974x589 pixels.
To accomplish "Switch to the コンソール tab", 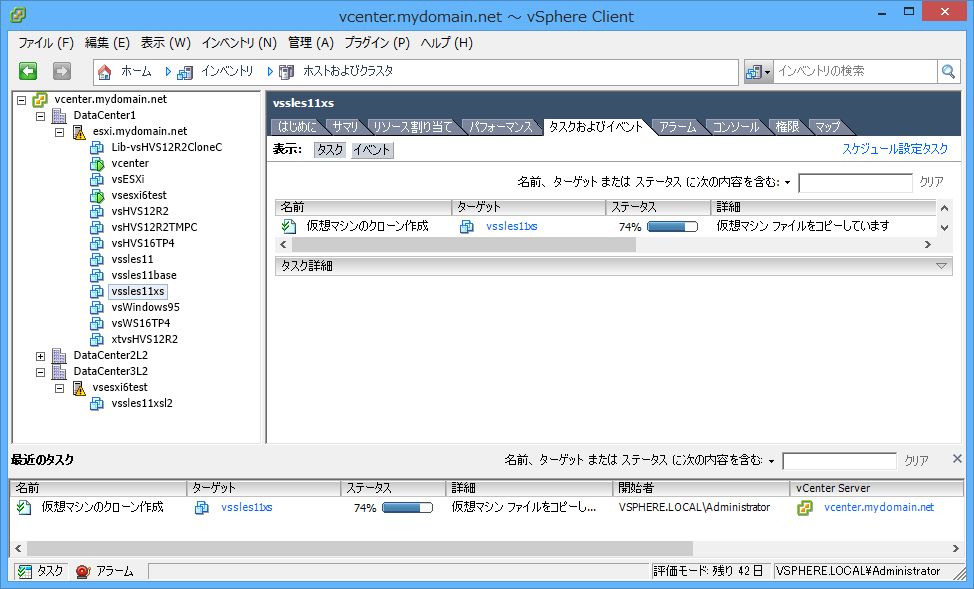I will pos(735,127).
